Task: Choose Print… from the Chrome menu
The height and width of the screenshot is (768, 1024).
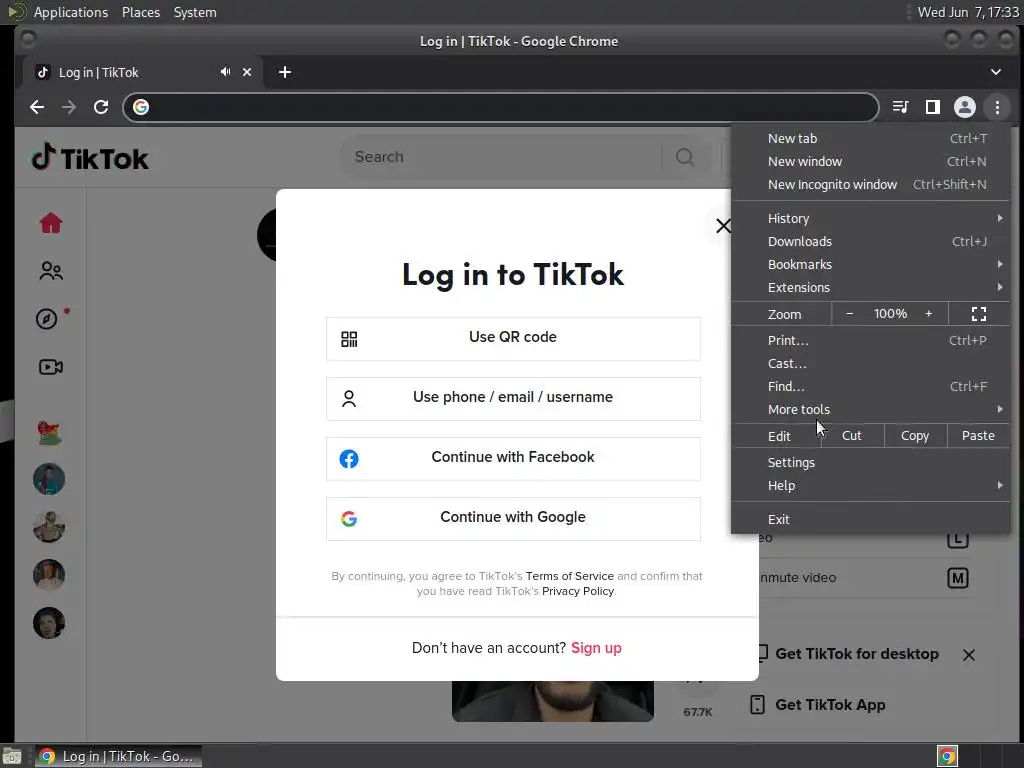Action: tap(871, 340)
